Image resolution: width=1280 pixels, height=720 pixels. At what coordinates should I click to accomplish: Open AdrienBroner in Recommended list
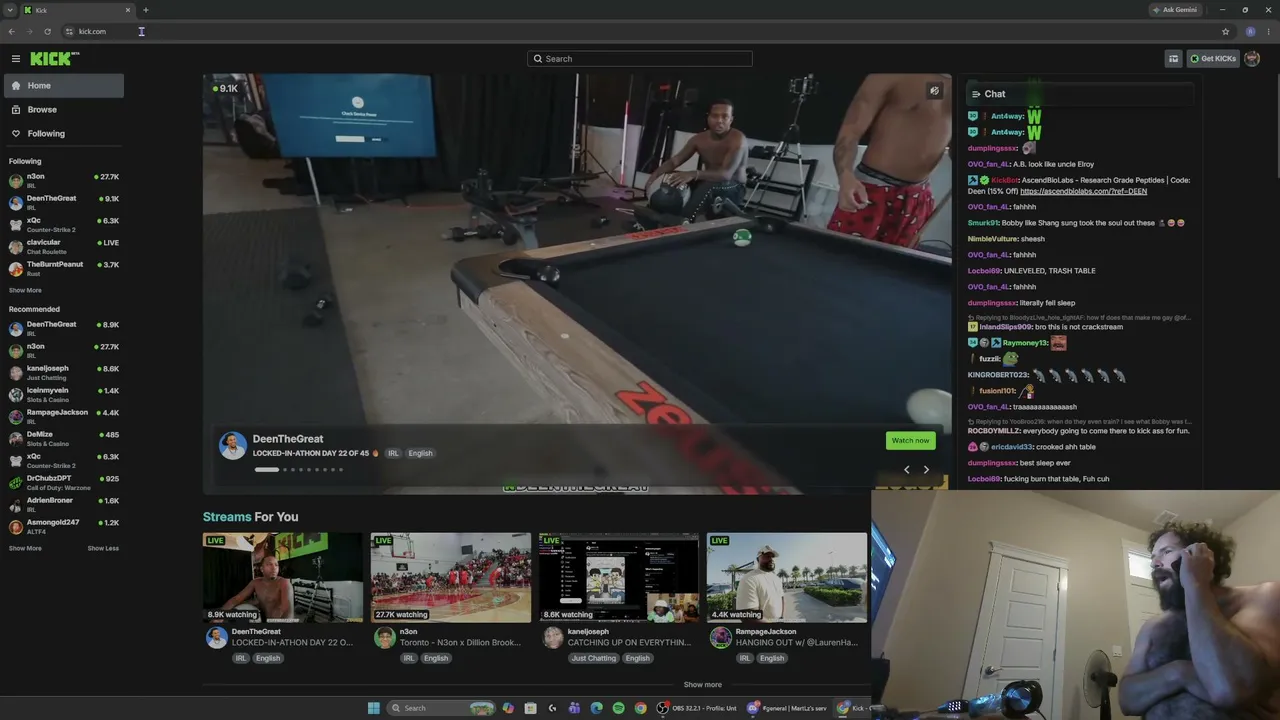pyautogui.click(x=64, y=504)
